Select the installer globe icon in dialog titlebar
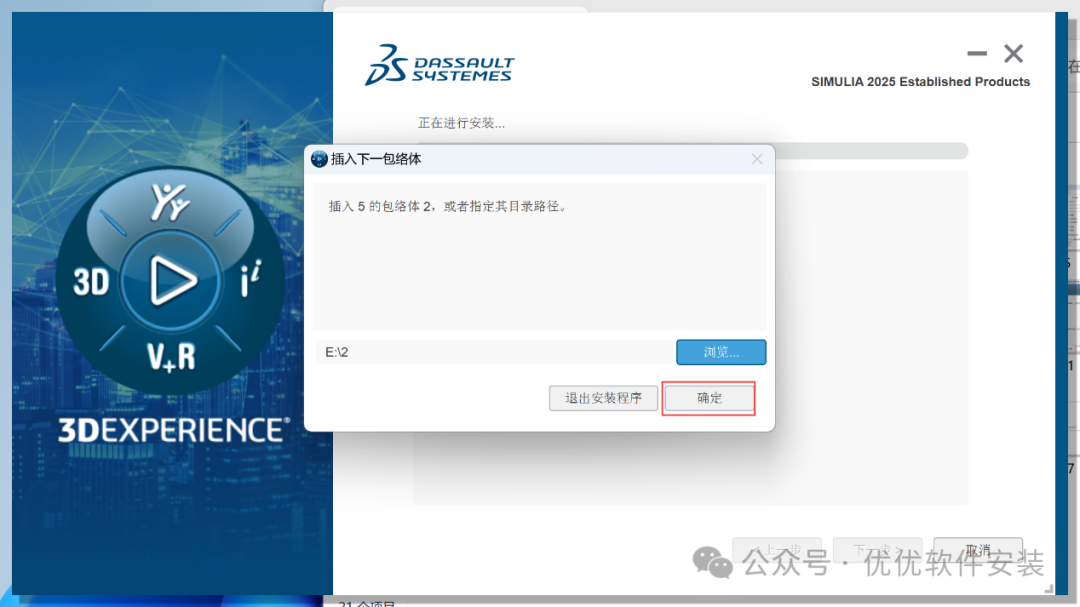The width and height of the screenshot is (1080, 607). click(318, 158)
